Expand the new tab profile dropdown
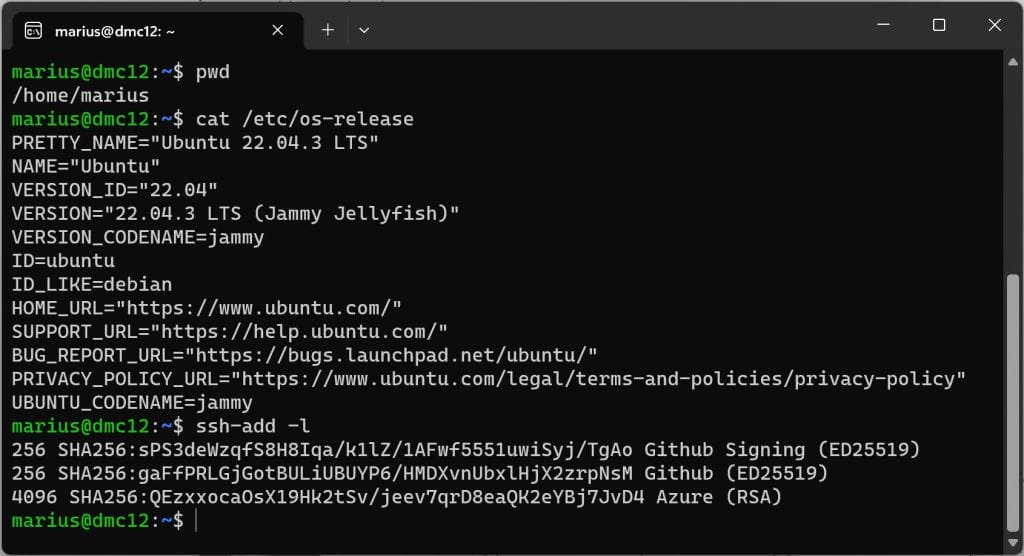 pyautogui.click(x=364, y=30)
